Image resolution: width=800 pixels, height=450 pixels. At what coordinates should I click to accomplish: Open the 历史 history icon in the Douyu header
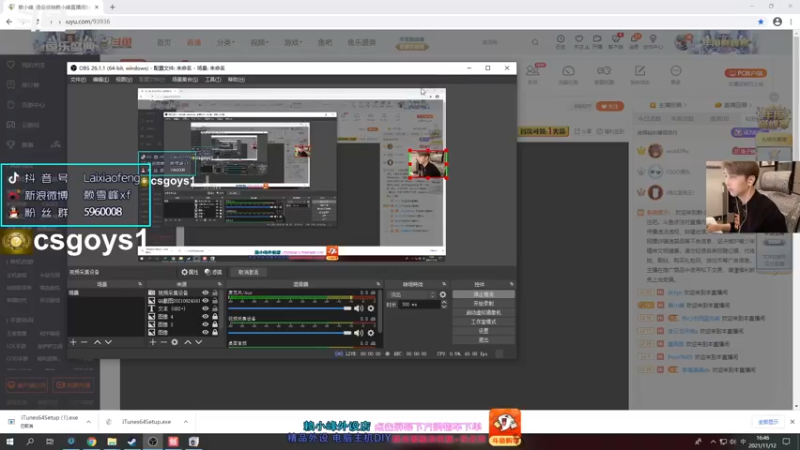click(x=560, y=41)
